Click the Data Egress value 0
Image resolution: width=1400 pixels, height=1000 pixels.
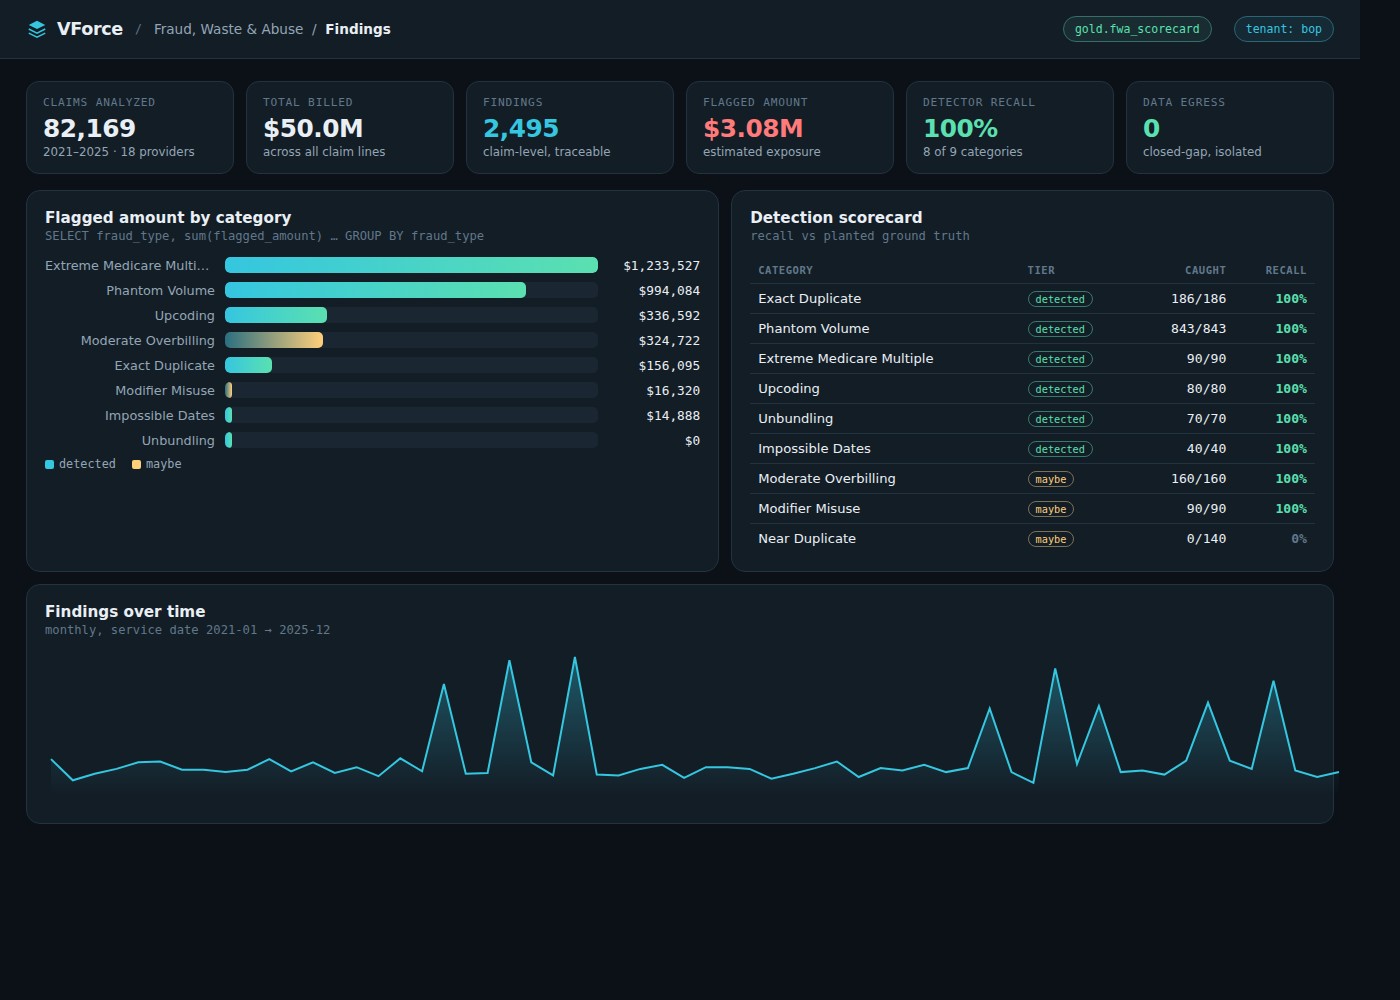(x=1152, y=128)
